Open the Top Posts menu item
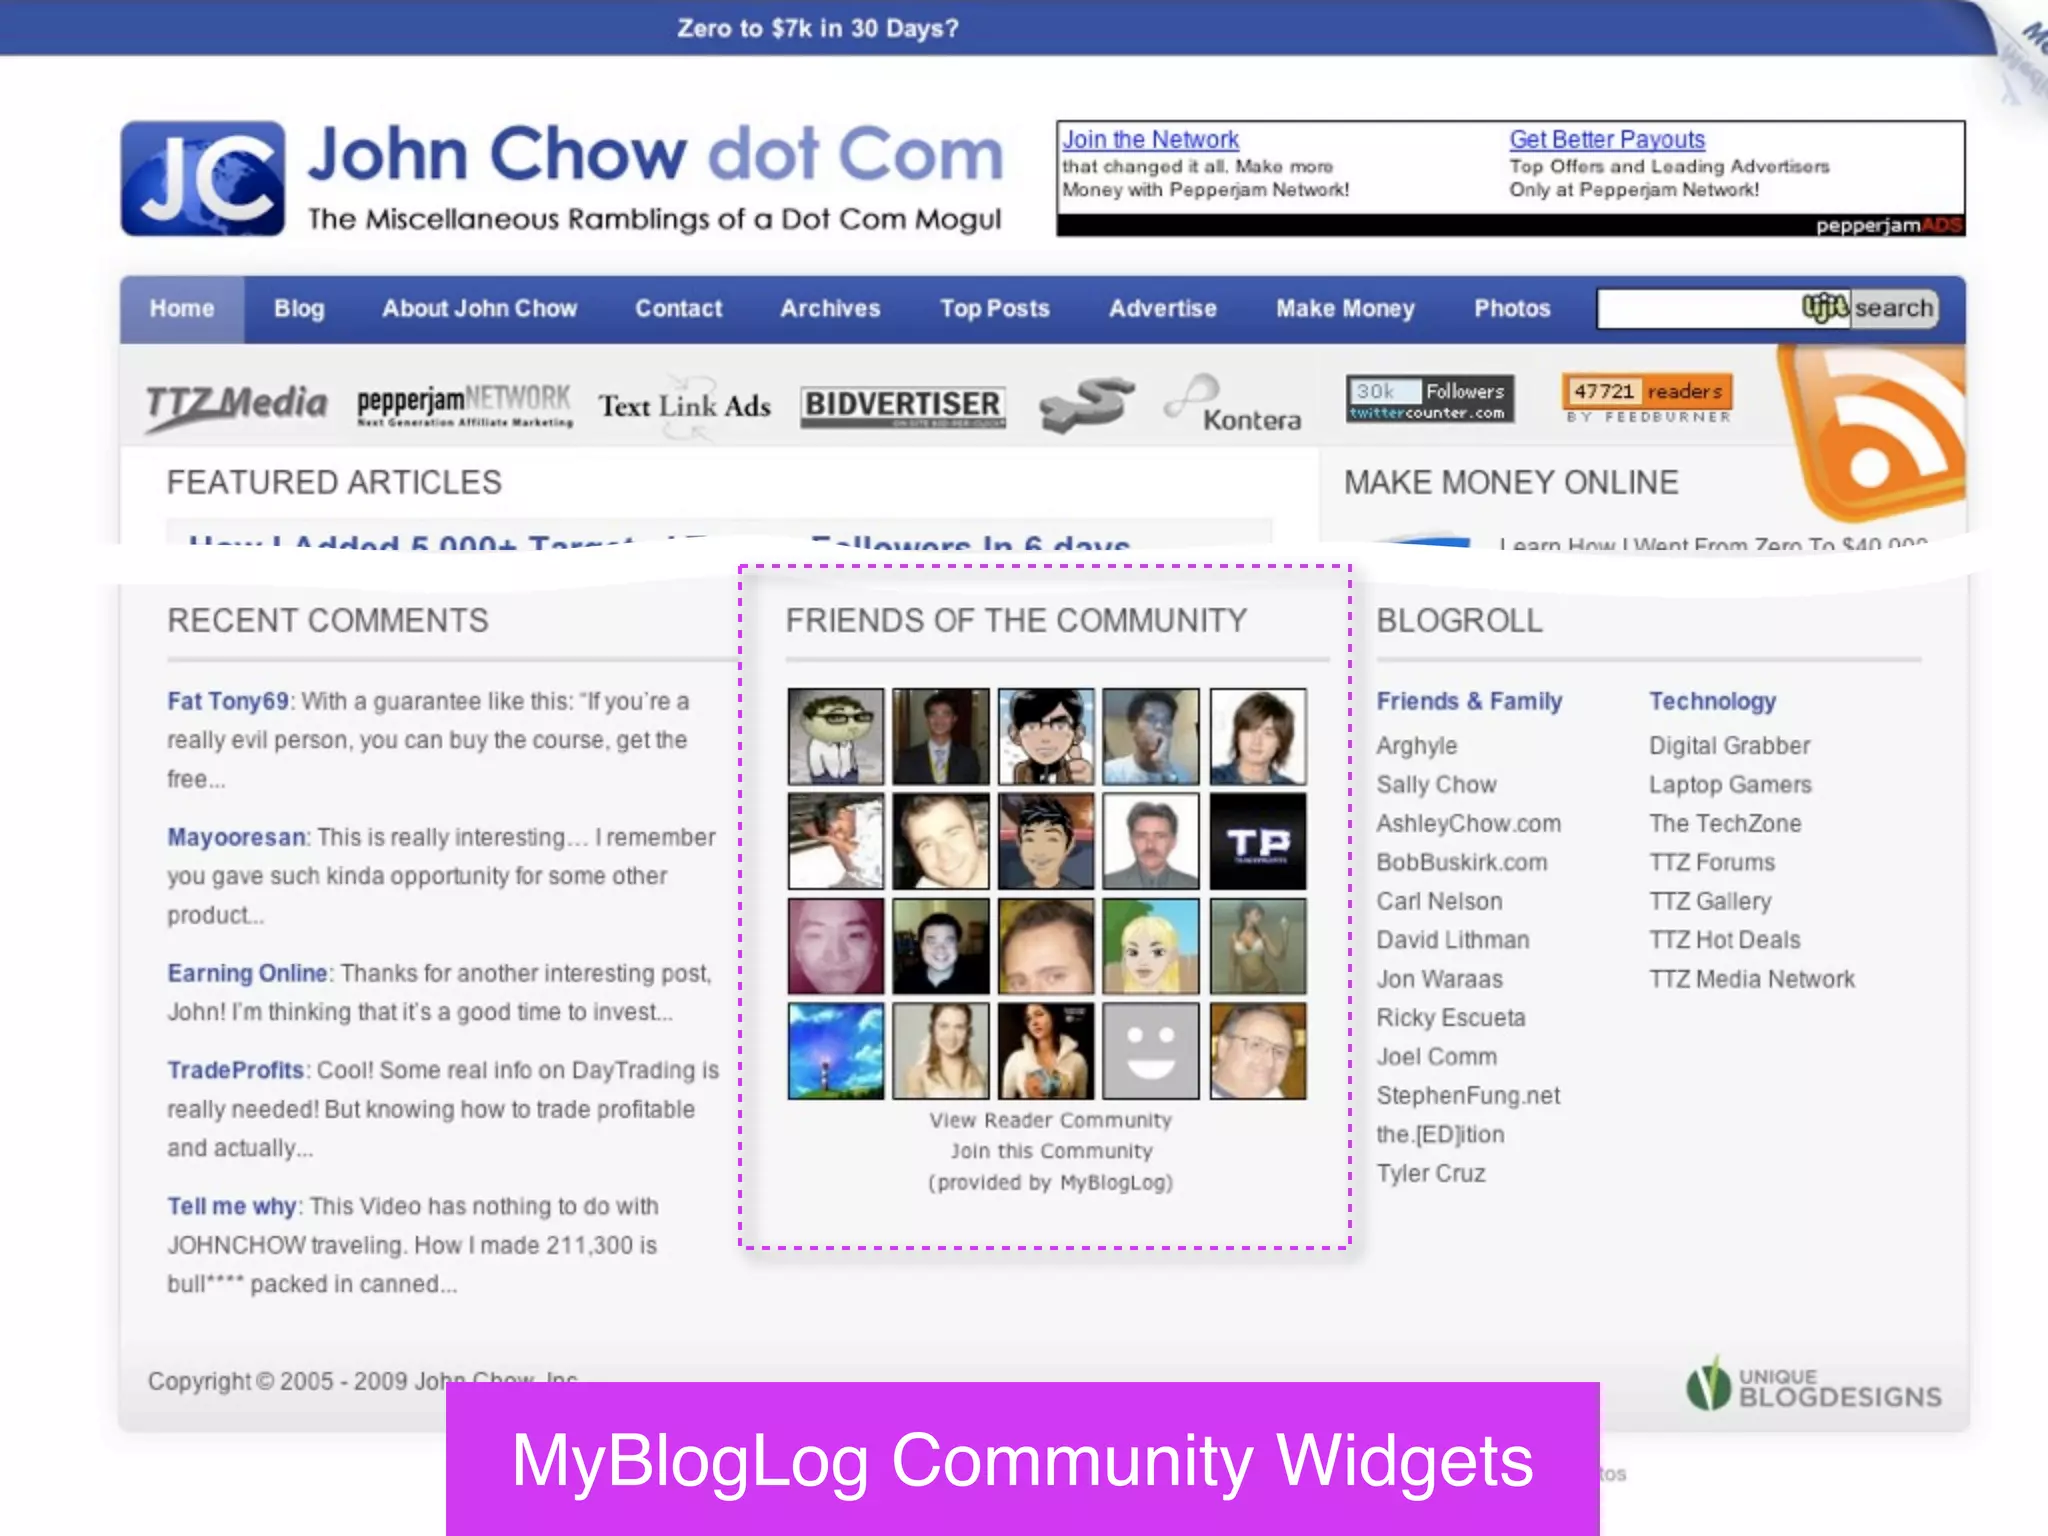The image size is (2048, 1536). 994,309
